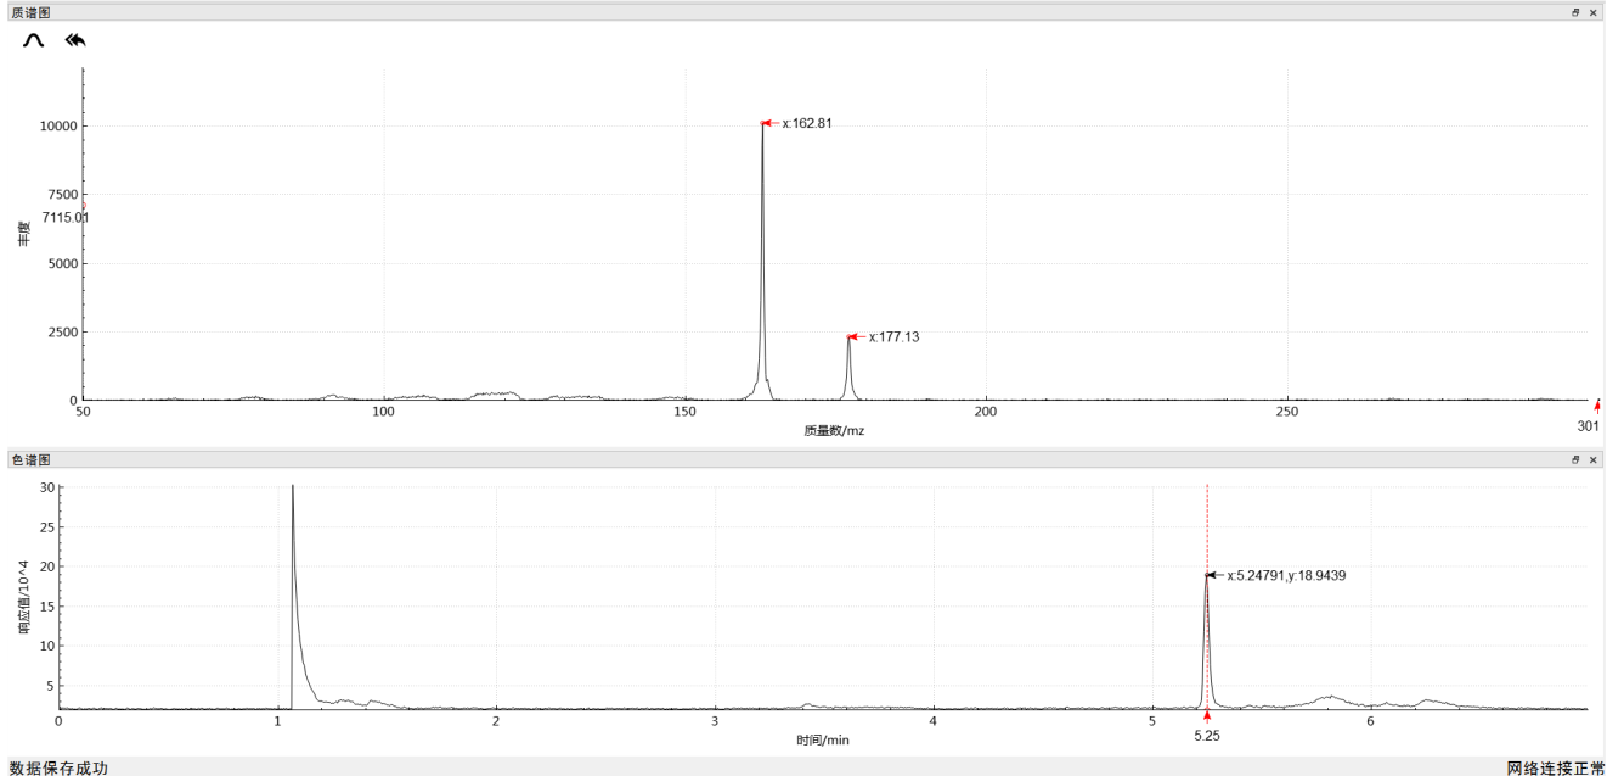1608x776 pixels.
Task: Float the 质谱图 panel
Action: tap(1575, 13)
